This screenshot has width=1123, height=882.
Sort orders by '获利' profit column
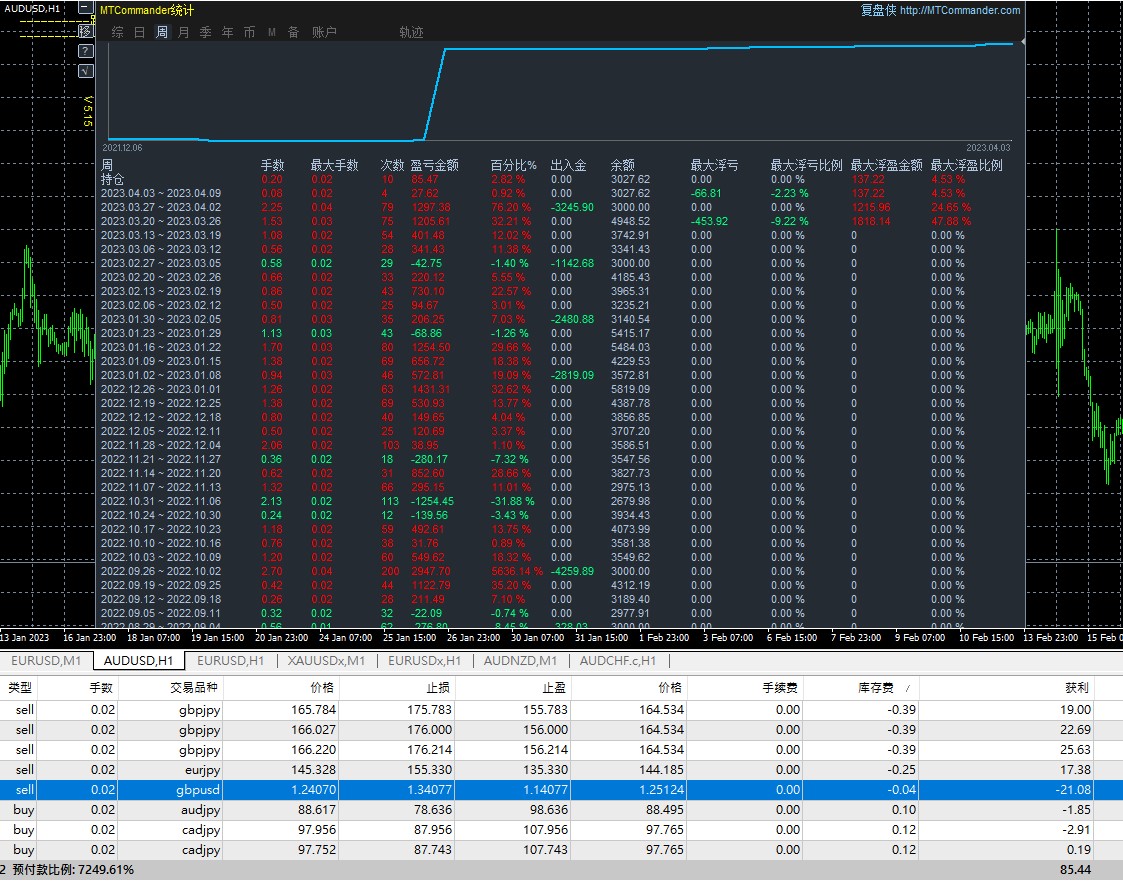click(x=1076, y=688)
